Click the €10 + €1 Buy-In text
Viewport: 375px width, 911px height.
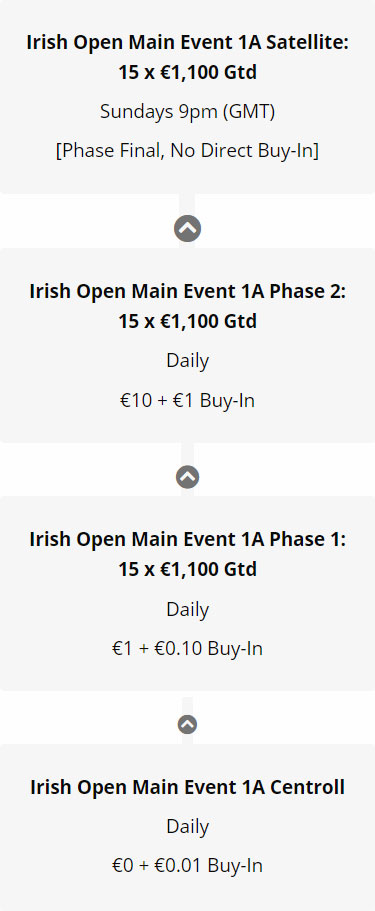(187, 400)
